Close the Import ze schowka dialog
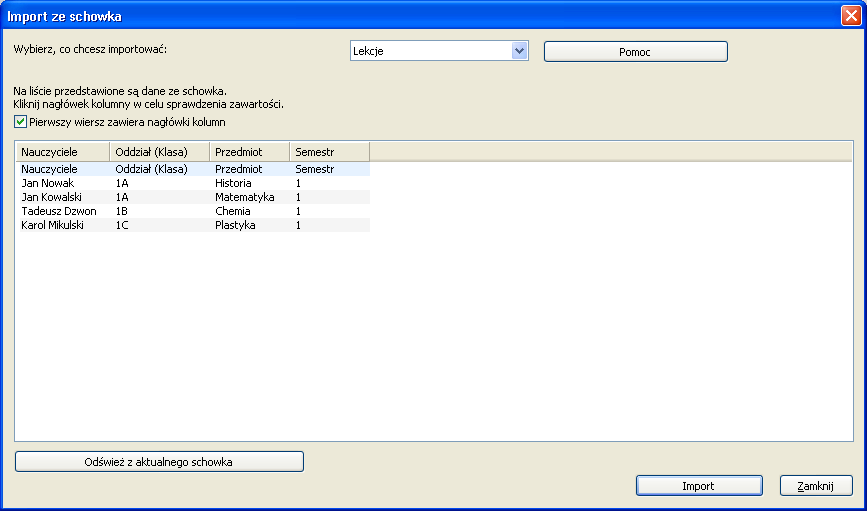867x511 pixels. coord(849,16)
